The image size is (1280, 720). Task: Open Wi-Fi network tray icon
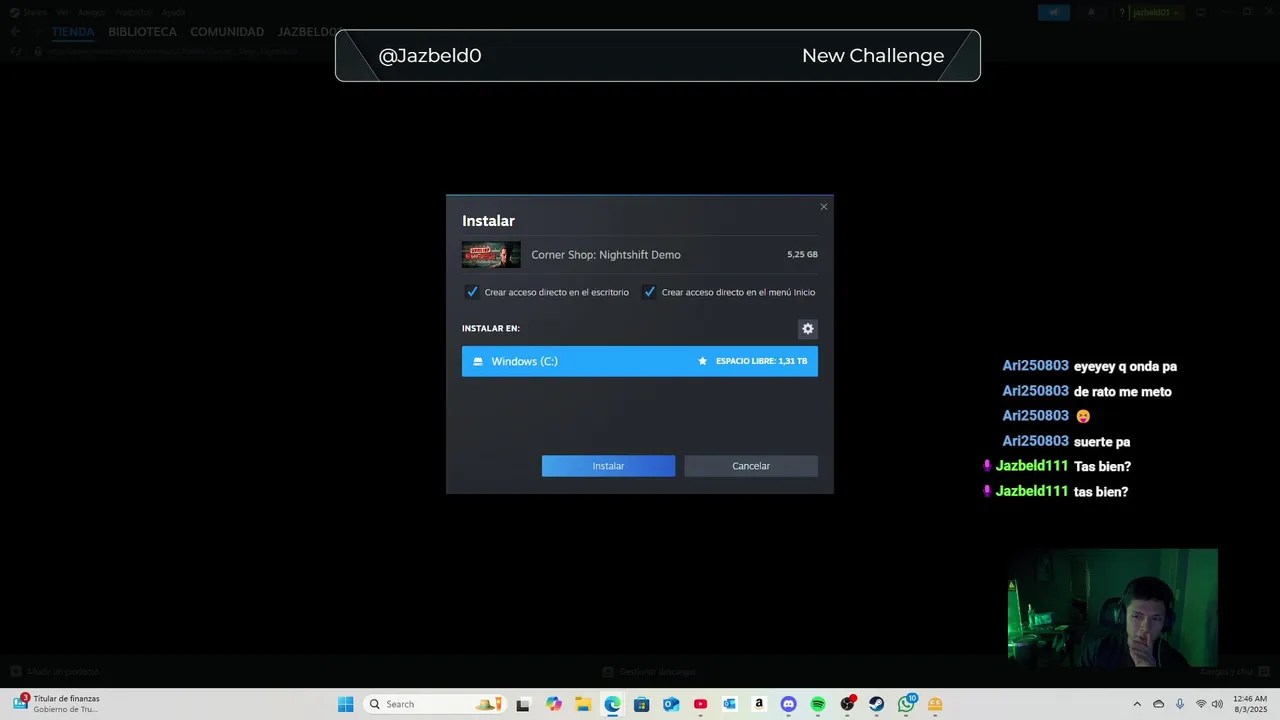(1201, 704)
